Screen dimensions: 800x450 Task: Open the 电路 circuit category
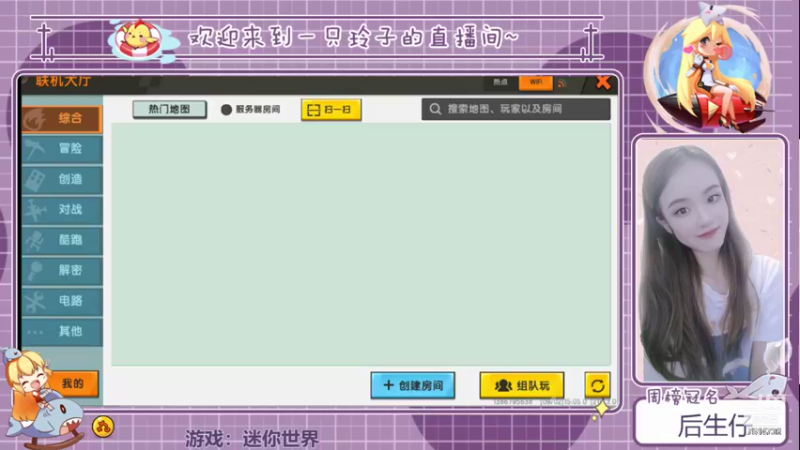[x=62, y=301]
